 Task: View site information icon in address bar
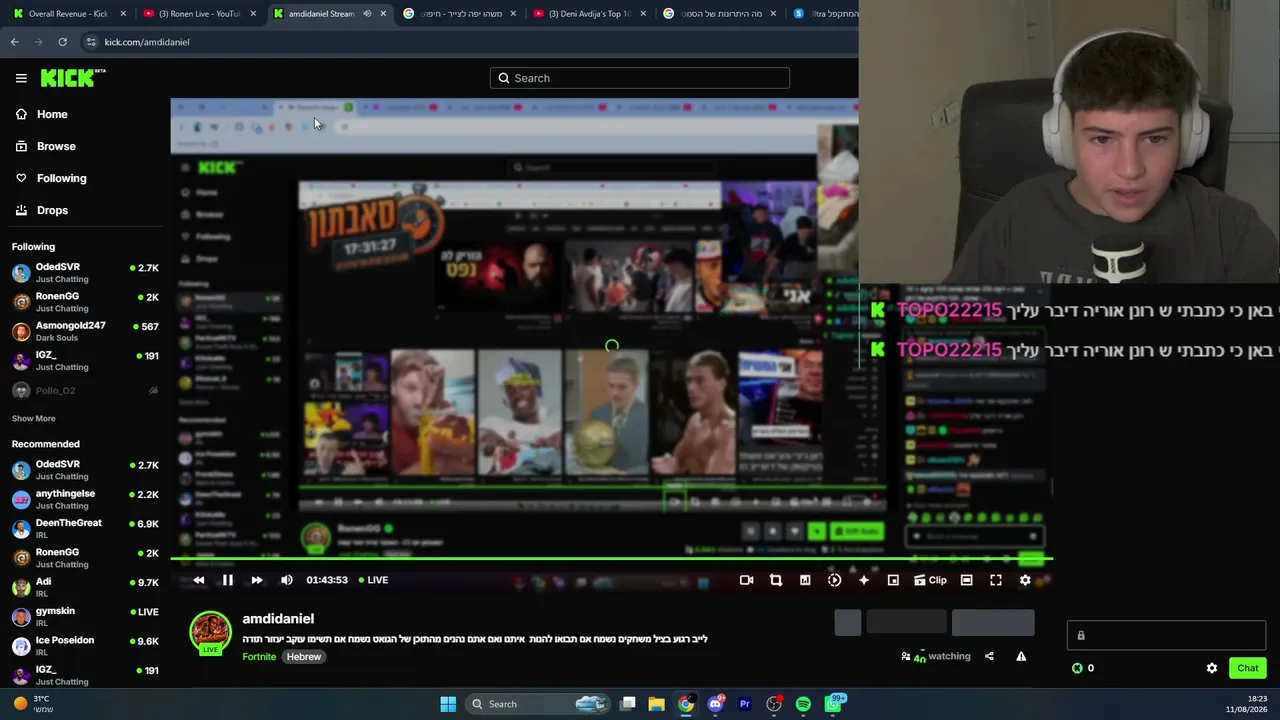pyautogui.click(x=91, y=42)
